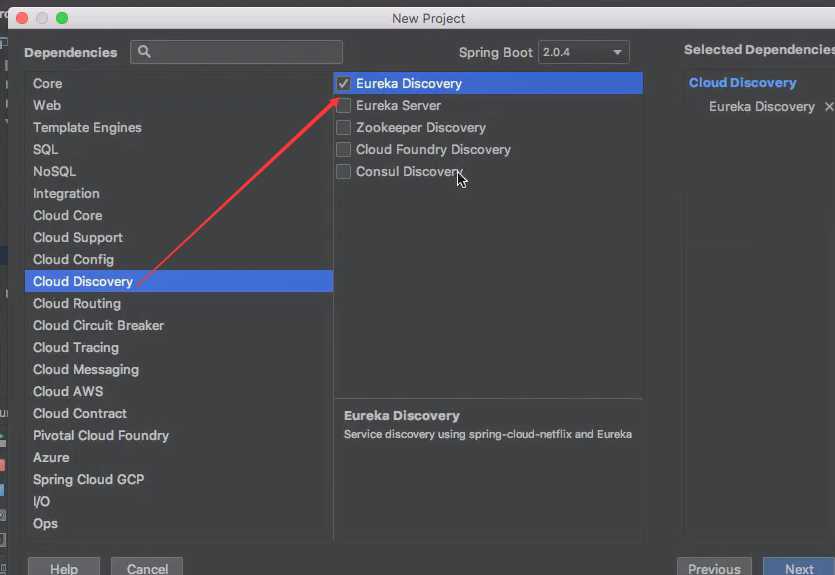Enable the Consul Discovery checkbox
Viewport: 835px width, 575px height.
click(343, 171)
